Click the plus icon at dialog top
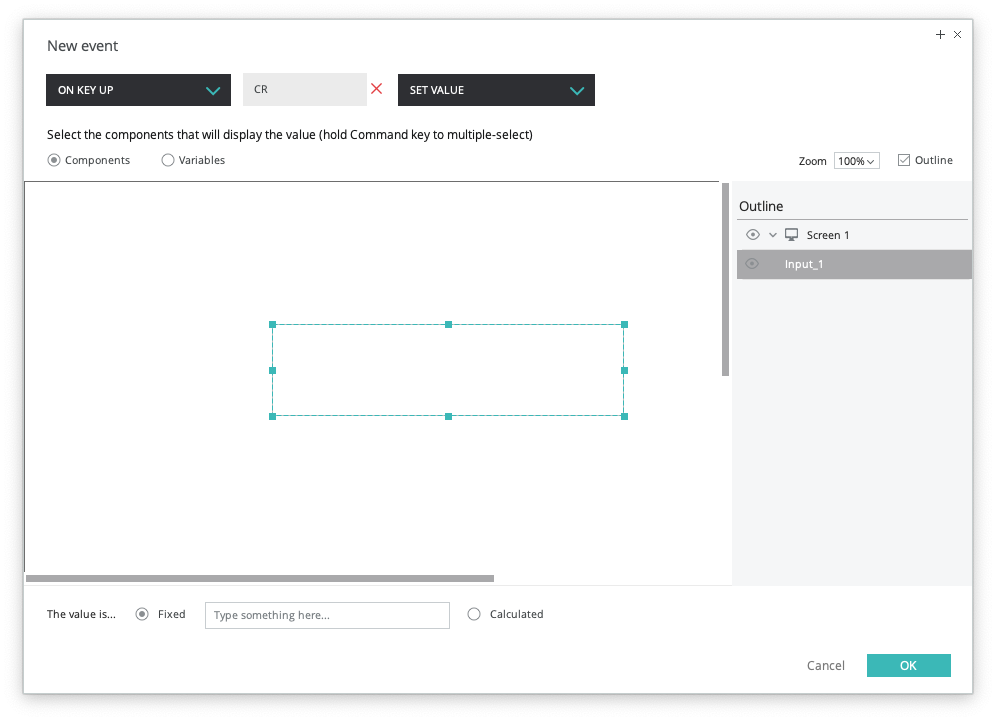996x721 pixels. click(940, 34)
